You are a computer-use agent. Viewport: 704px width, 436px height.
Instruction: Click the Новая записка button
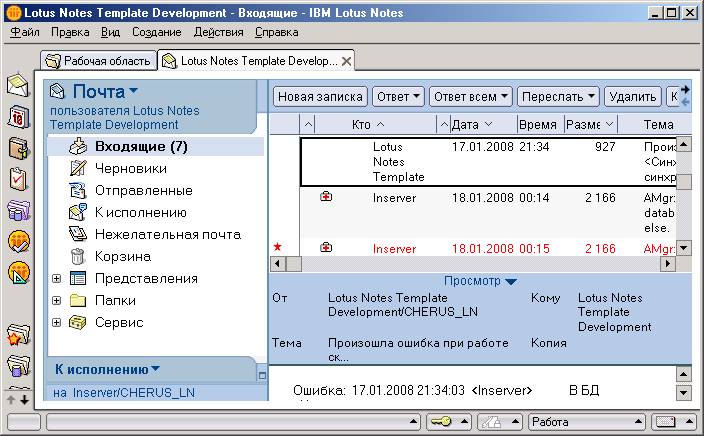point(320,97)
